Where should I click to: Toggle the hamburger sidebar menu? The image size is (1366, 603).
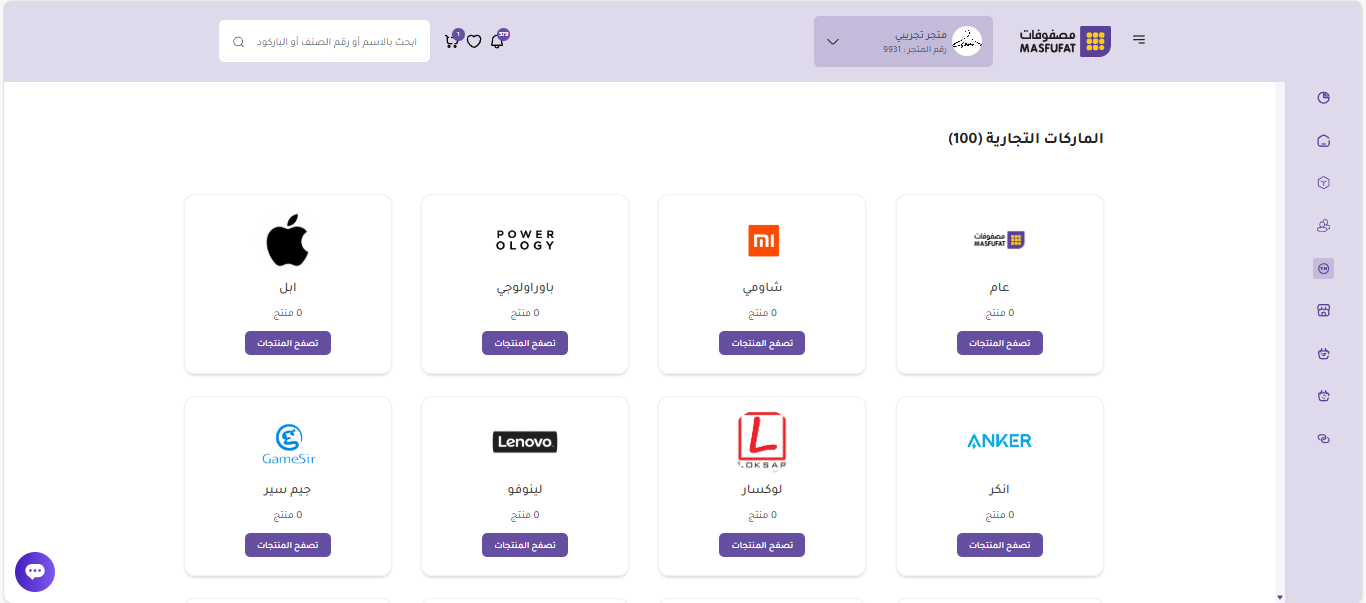pyautogui.click(x=1139, y=40)
